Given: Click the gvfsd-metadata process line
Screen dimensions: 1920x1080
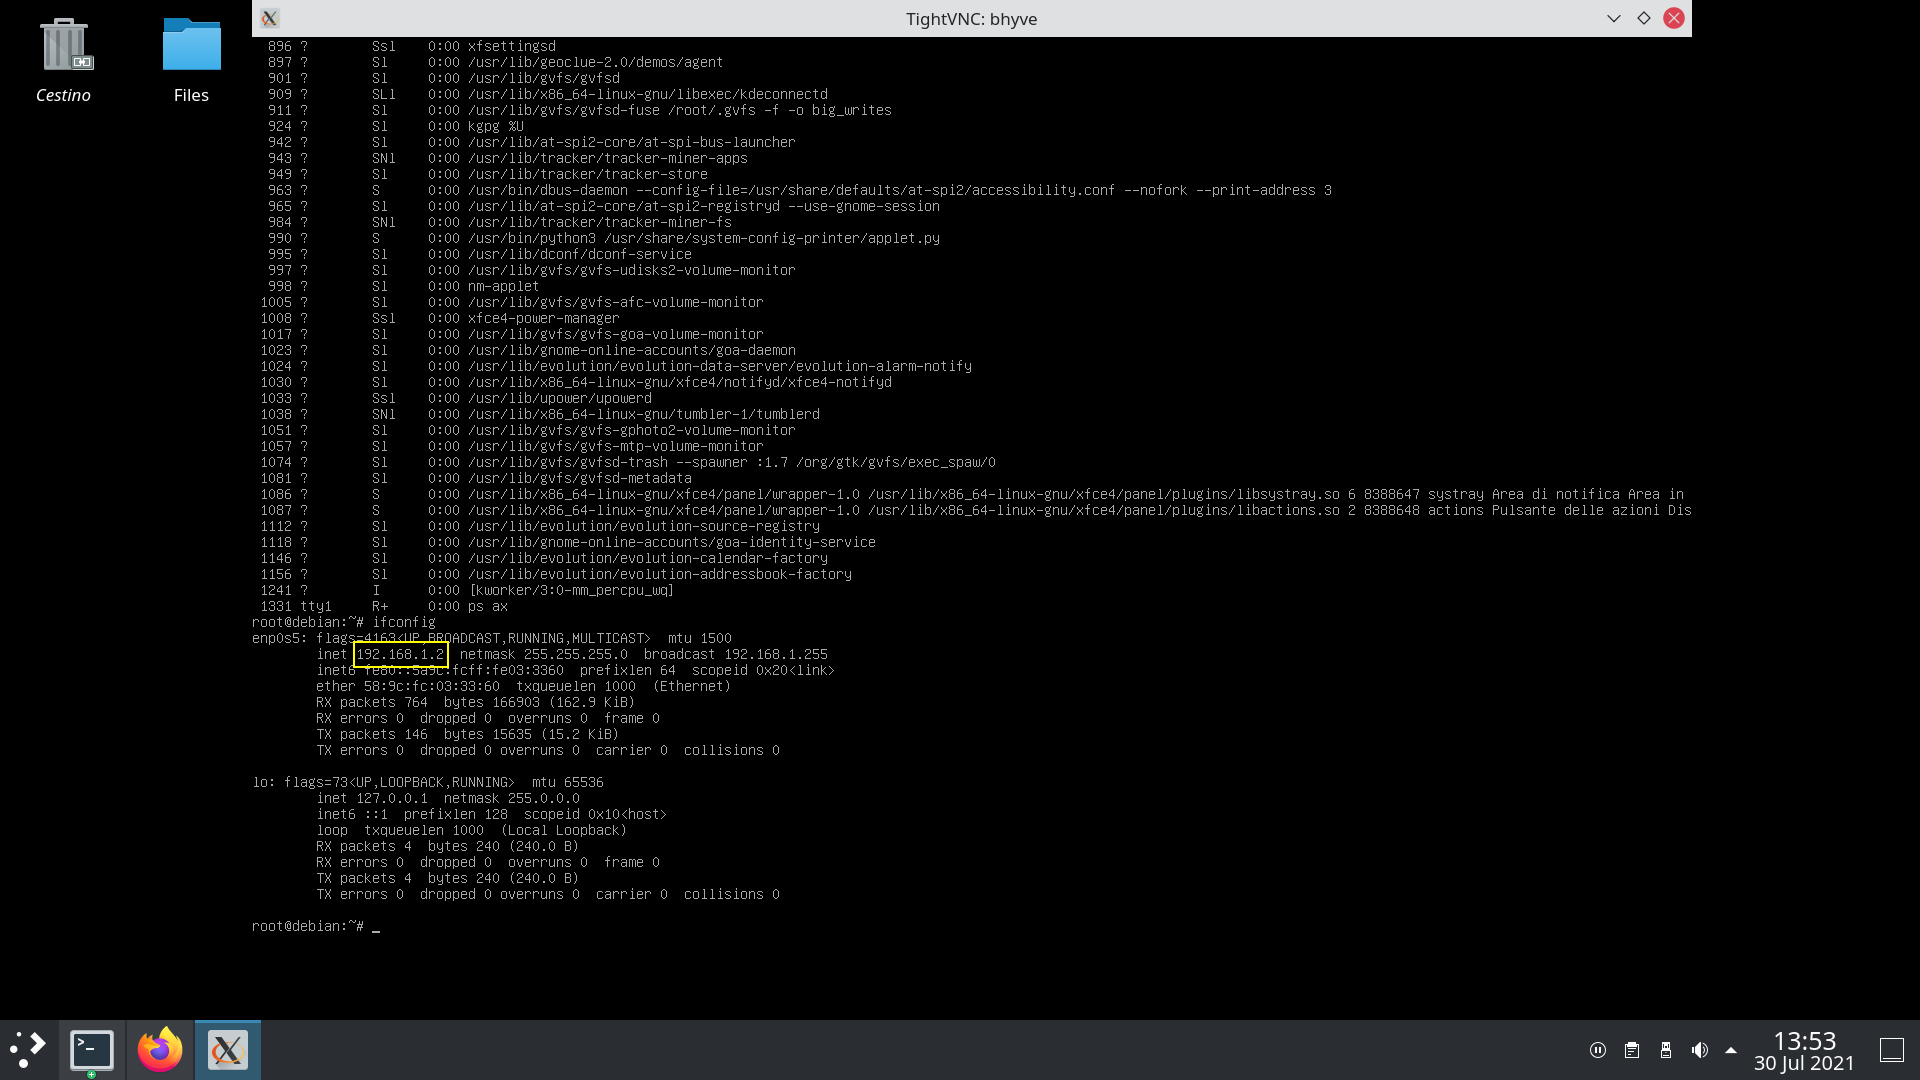Looking at the screenshot, I should 476,478.
